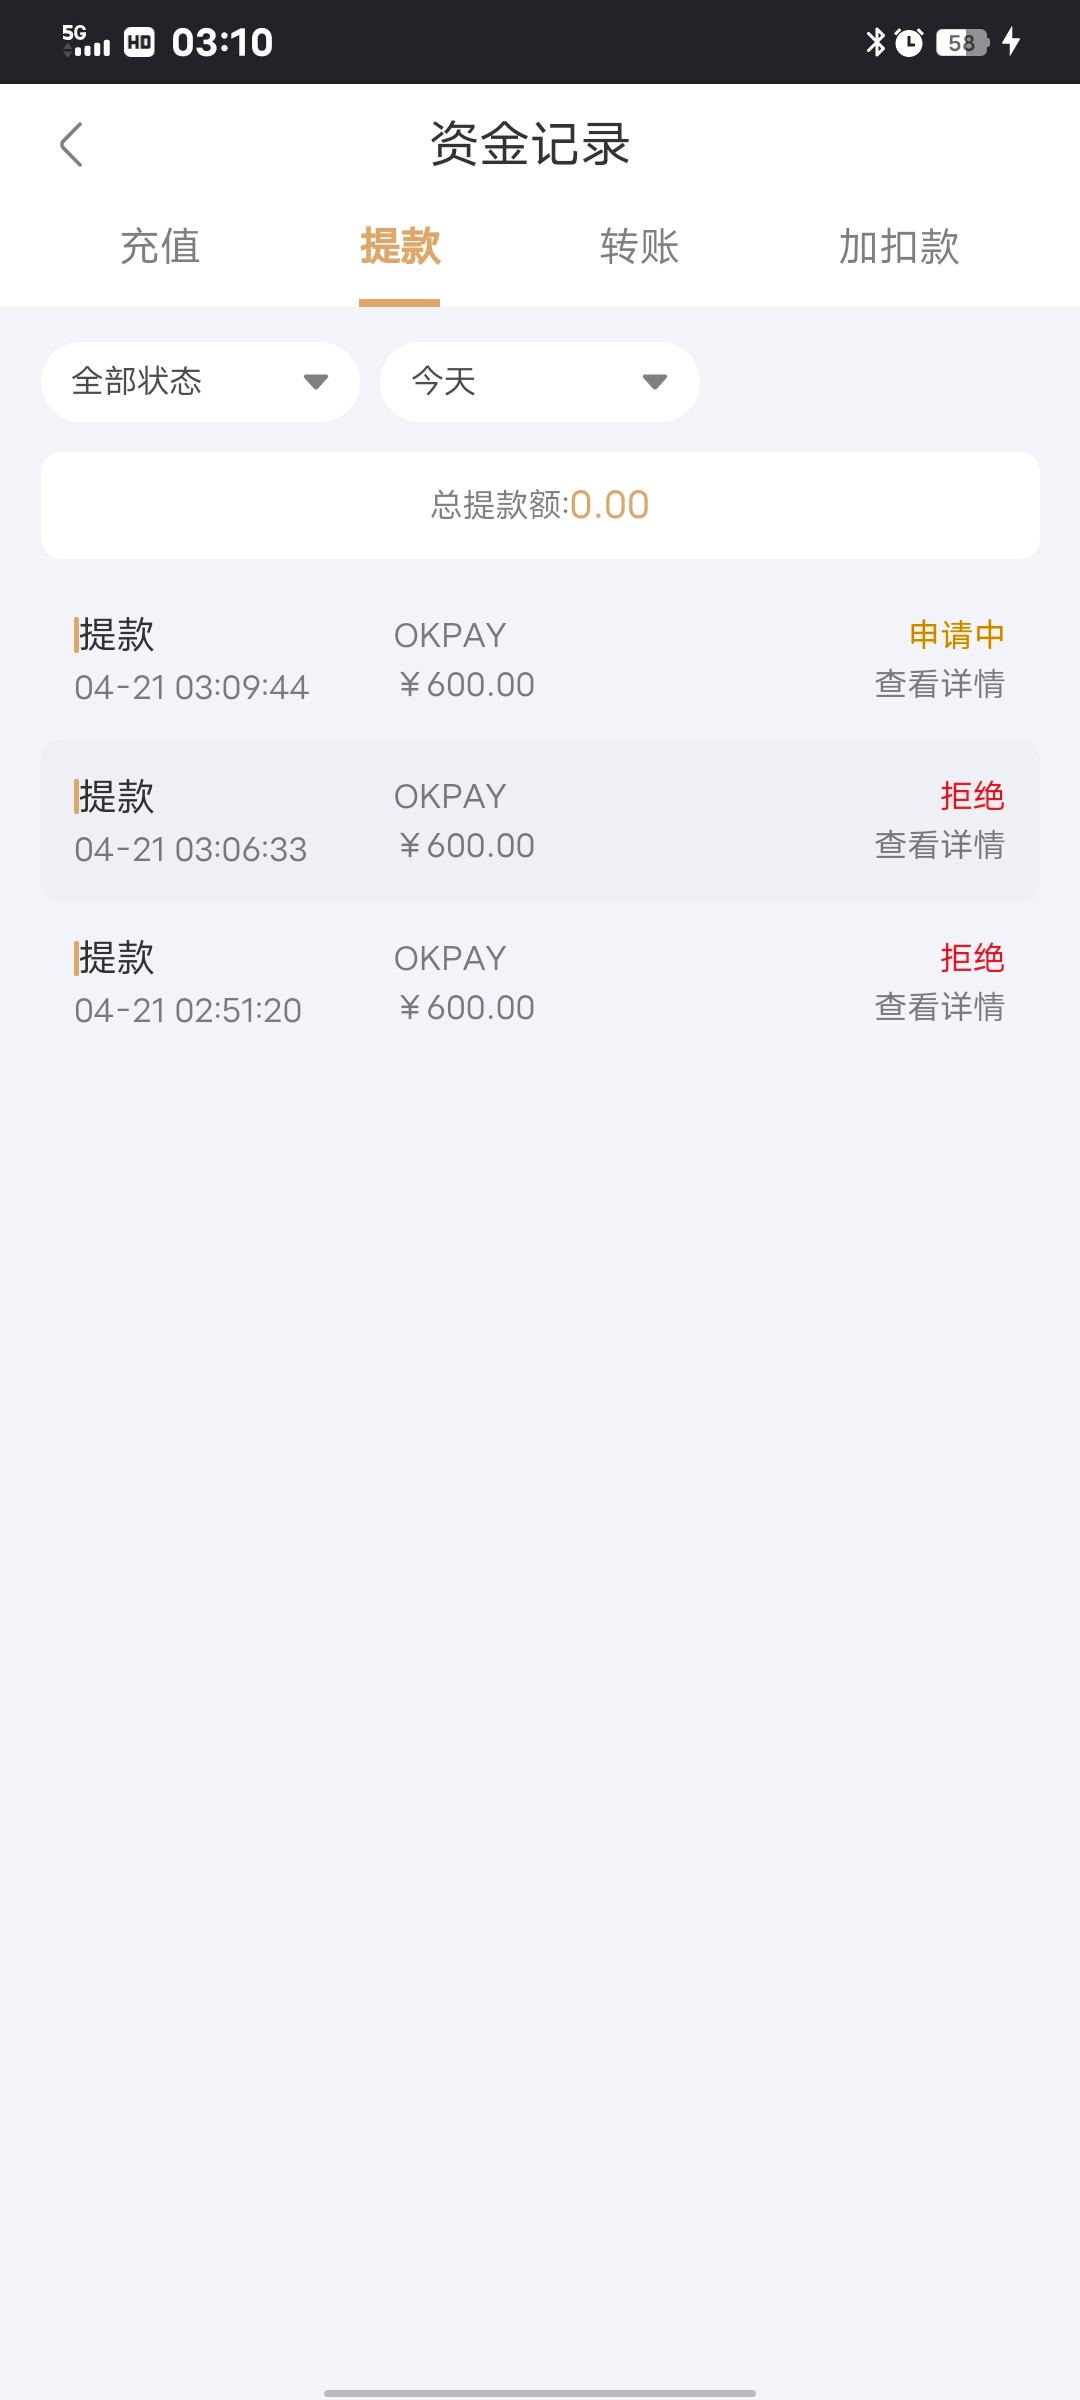View details of the 02:51:20 withdrawal

tap(939, 1008)
